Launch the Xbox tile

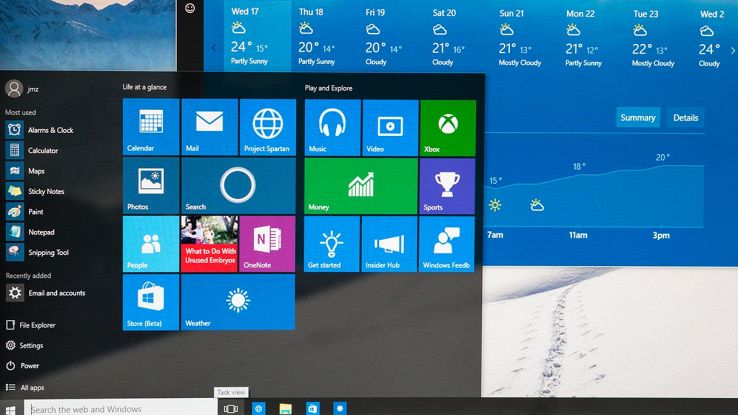click(x=448, y=128)
